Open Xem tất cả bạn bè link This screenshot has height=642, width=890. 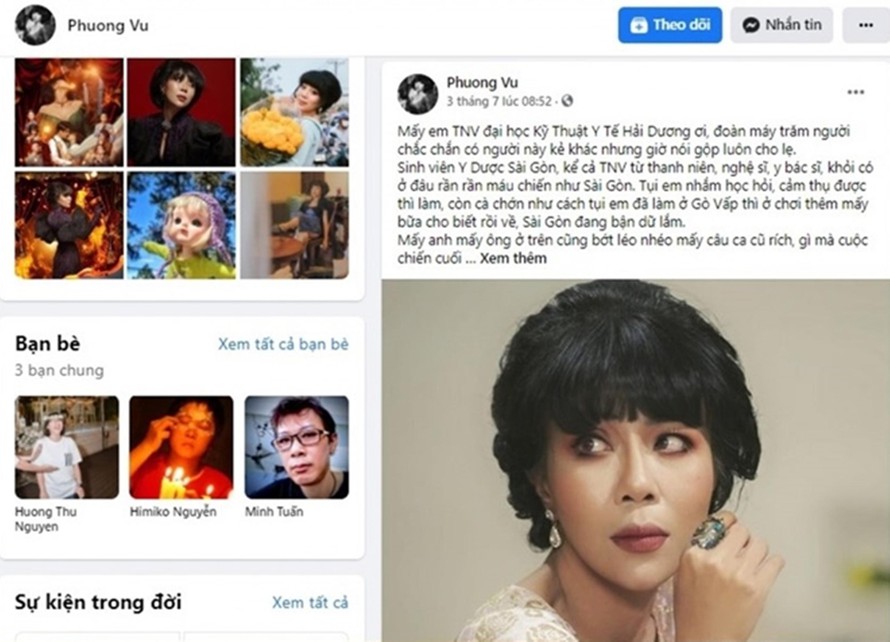coord(283,344)
